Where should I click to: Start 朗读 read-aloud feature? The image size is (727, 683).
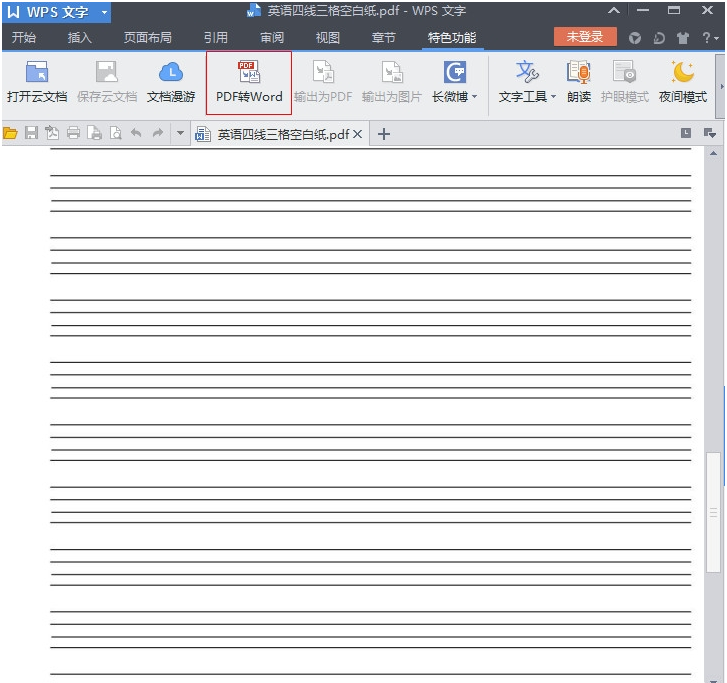(578, 82)
